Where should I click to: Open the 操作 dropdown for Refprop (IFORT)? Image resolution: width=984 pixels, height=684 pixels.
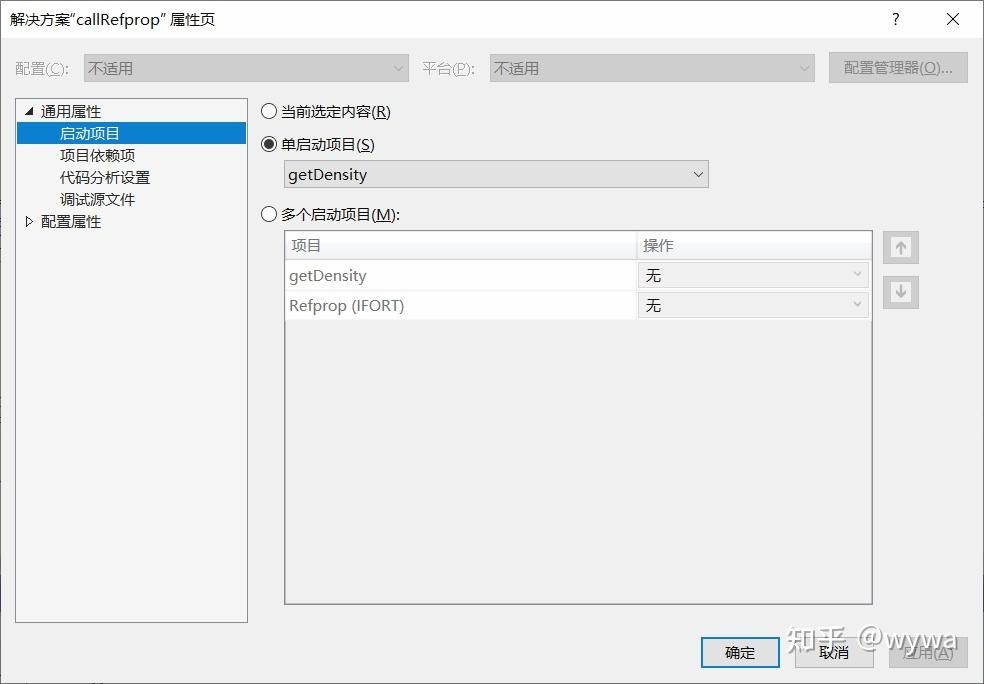point(857,305)
